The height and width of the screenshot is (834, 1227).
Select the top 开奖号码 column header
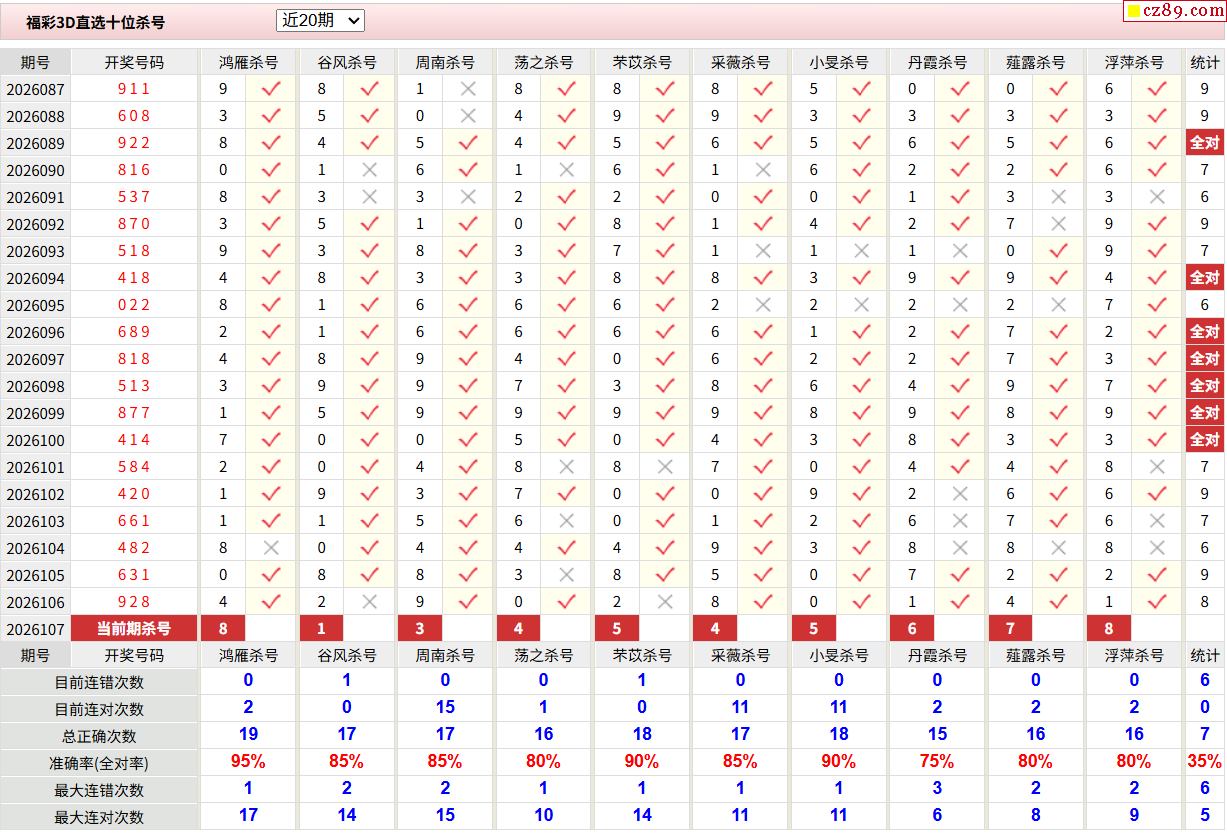(134, 62)
